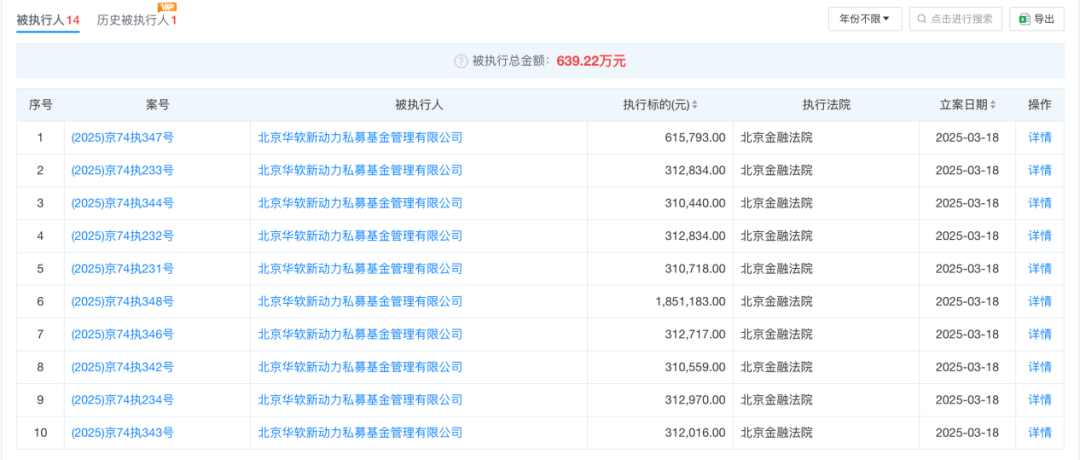Viewport: 1080px width, 460px height.
Task: Open case (2025)京74执232号
Action: coord(123,236)
